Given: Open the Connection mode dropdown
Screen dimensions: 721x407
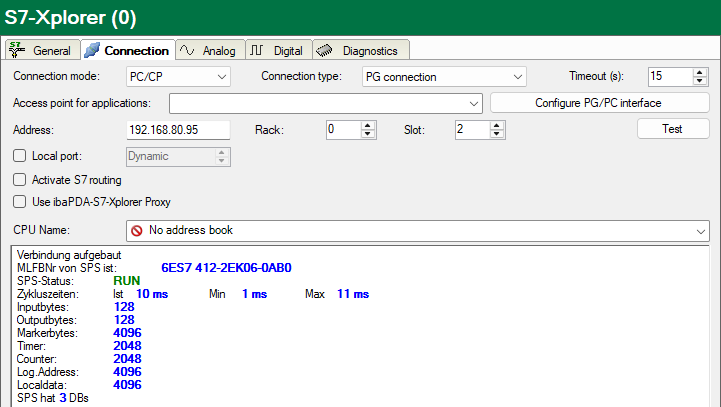Looking at the screenshot, I should 222,77.
